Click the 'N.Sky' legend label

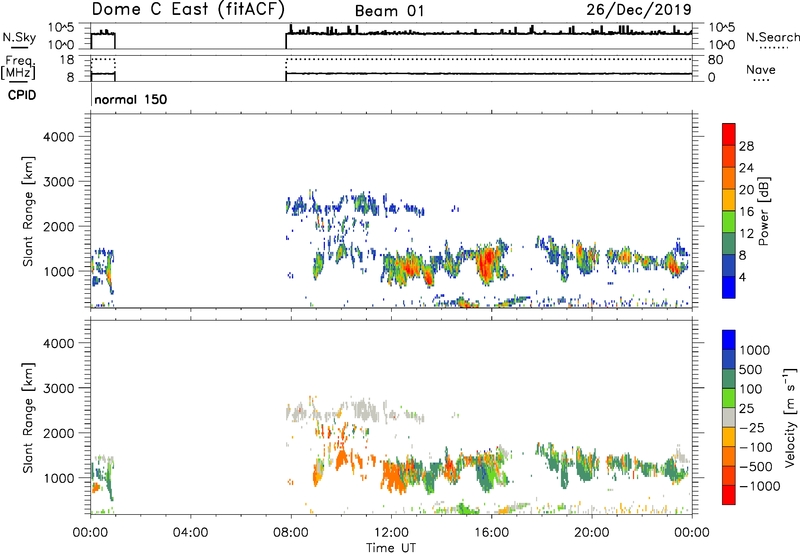coord(19,37)
